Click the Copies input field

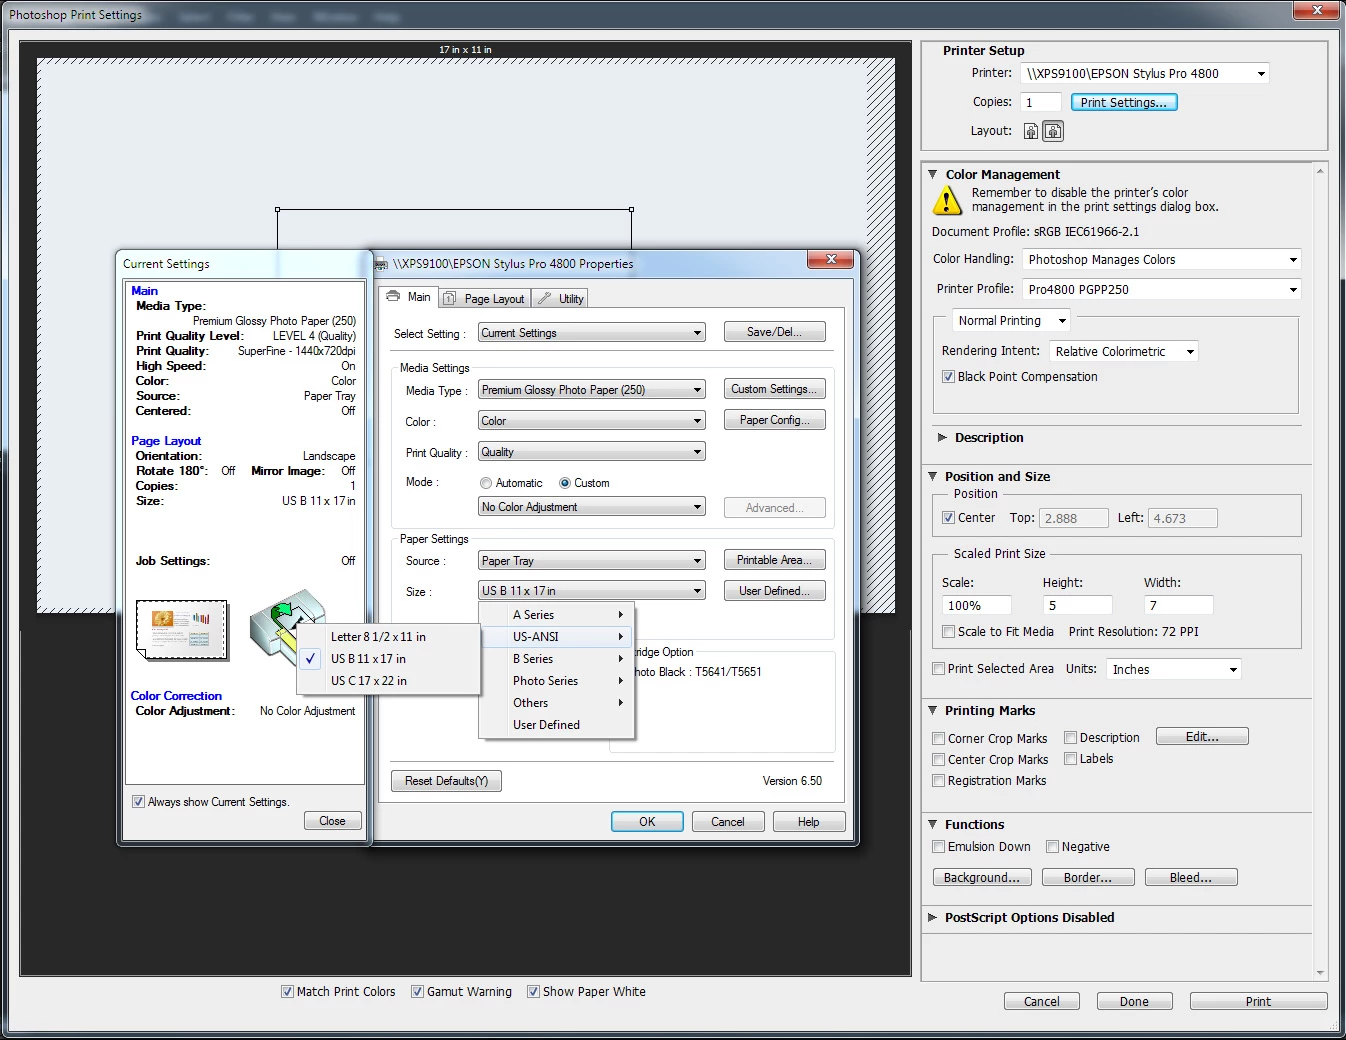pos(1041,102)
